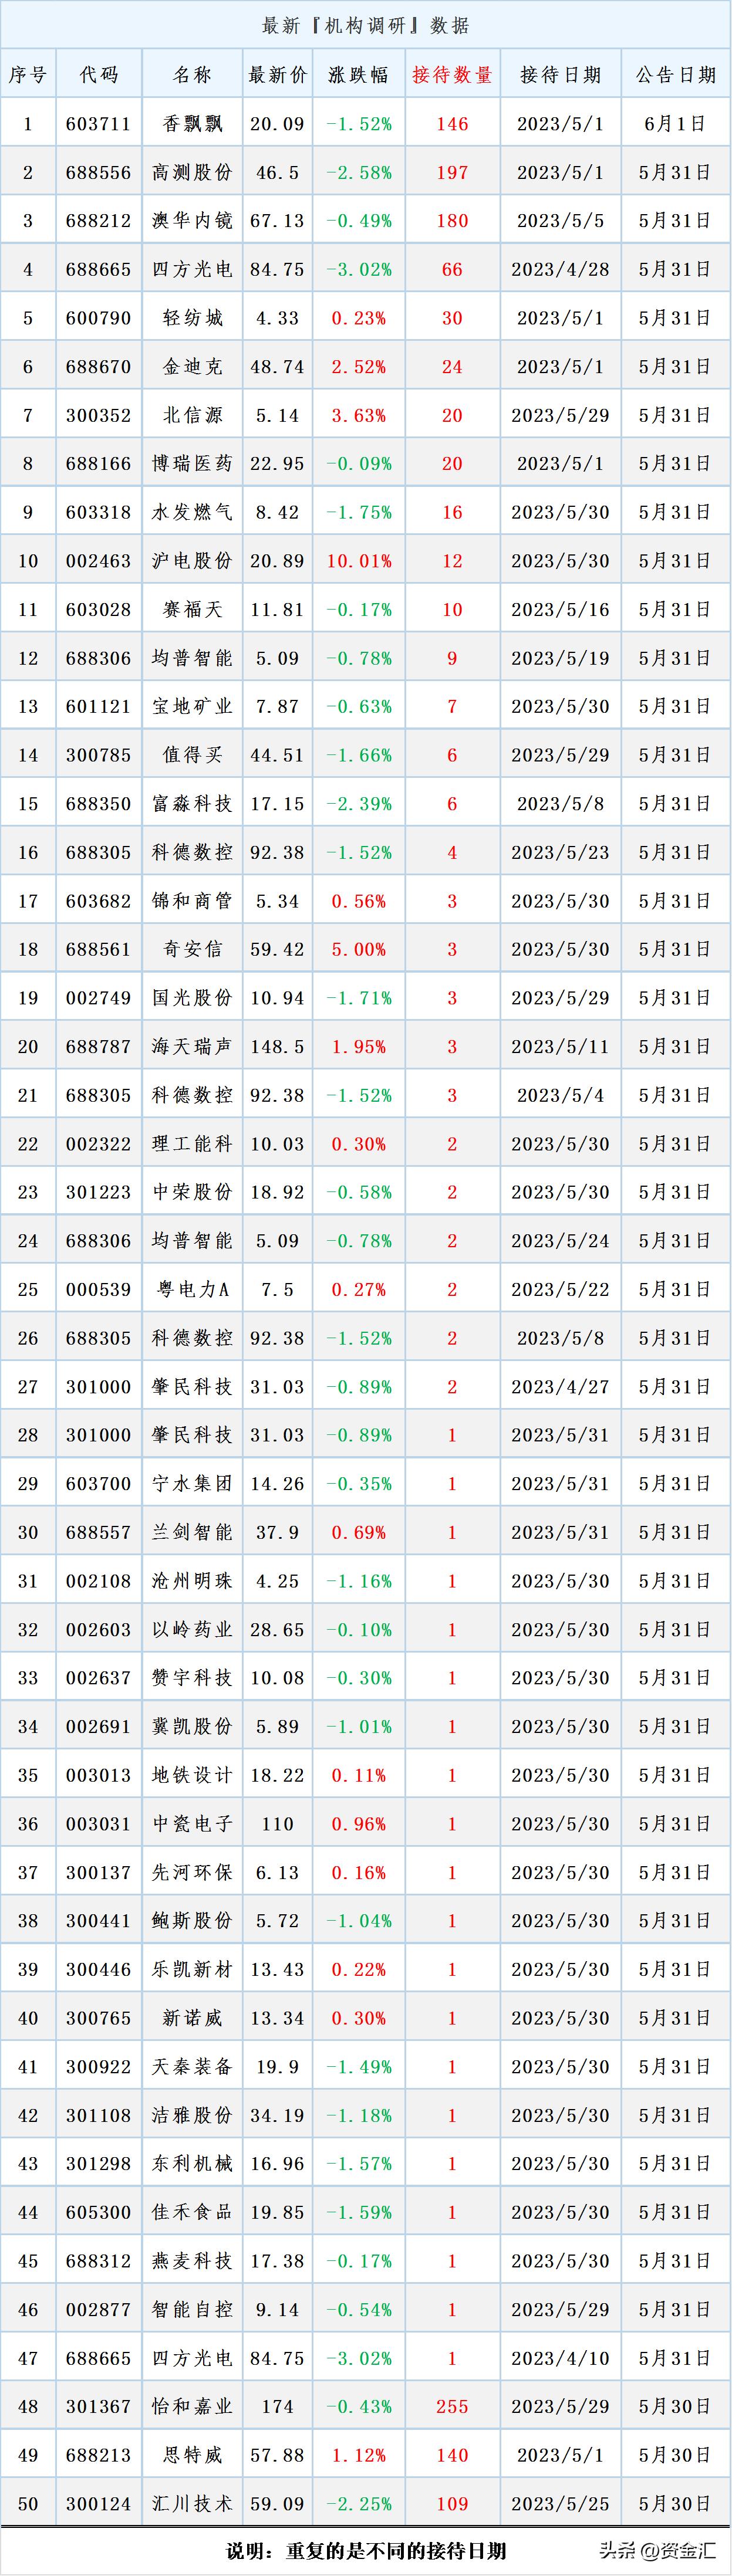The image size is (732, 2576).
Task: Select stock name 鲍斯股份
Action: [192, 1922]
